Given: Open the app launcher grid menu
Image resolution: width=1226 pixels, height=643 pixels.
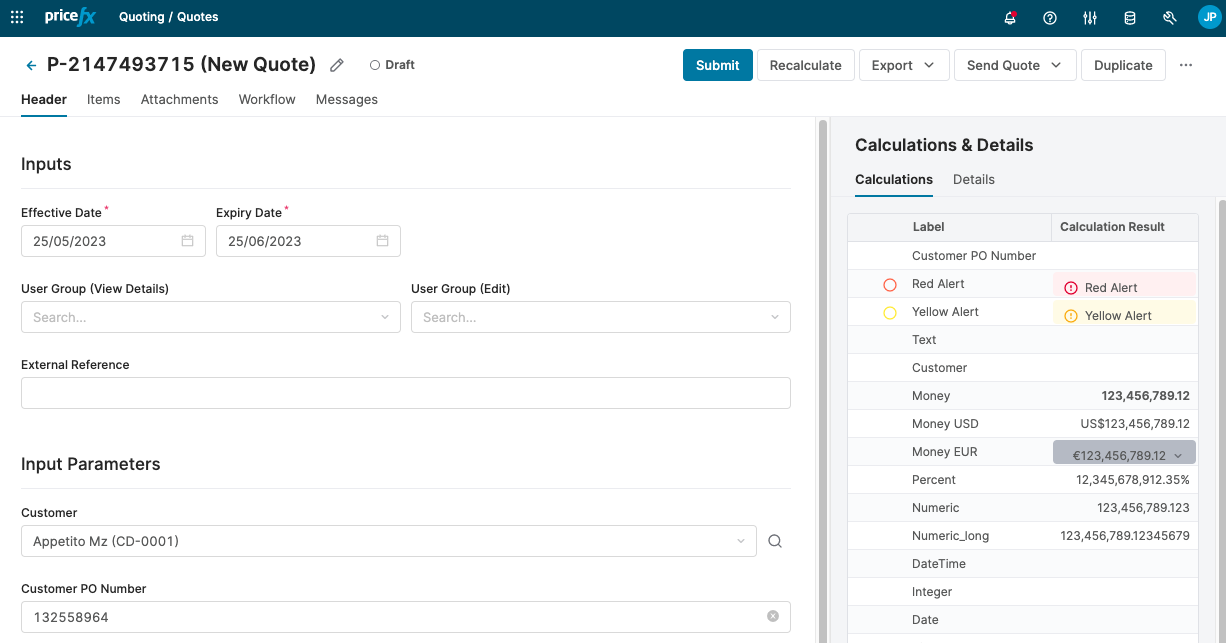Looking at the screenshot, I should tap(17, 17).
